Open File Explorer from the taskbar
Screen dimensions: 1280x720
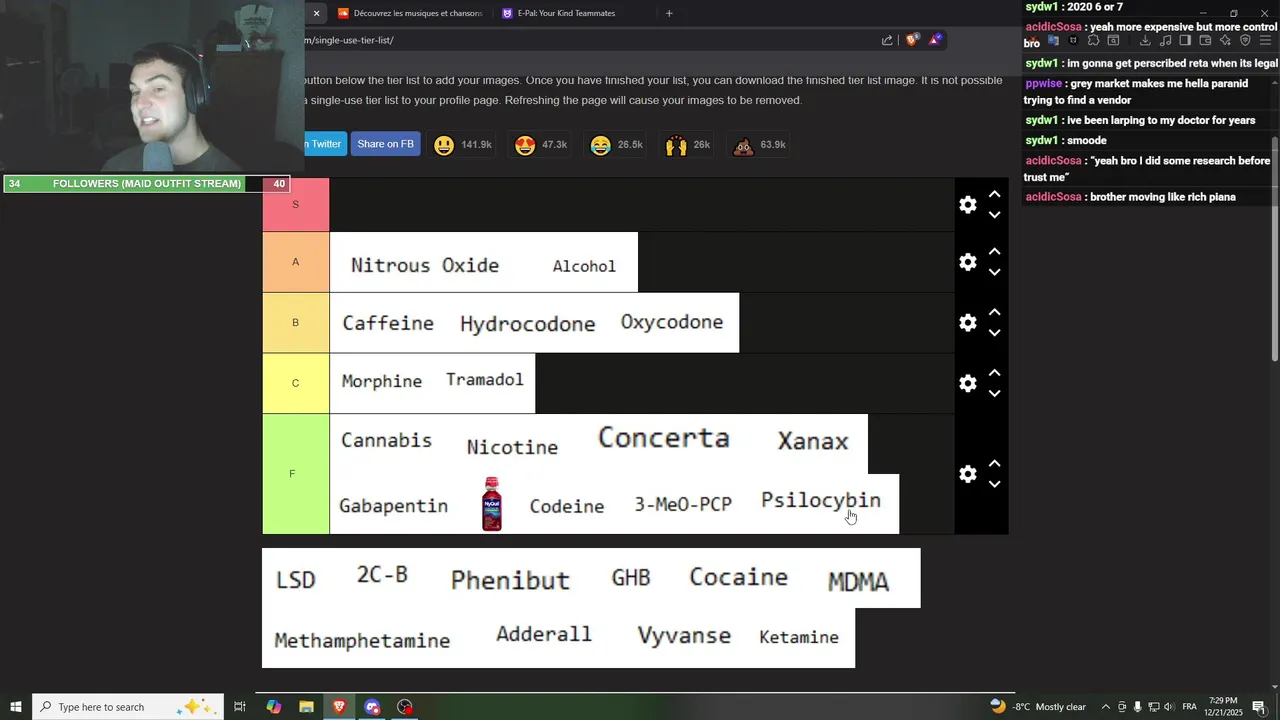tap(307, 707)
